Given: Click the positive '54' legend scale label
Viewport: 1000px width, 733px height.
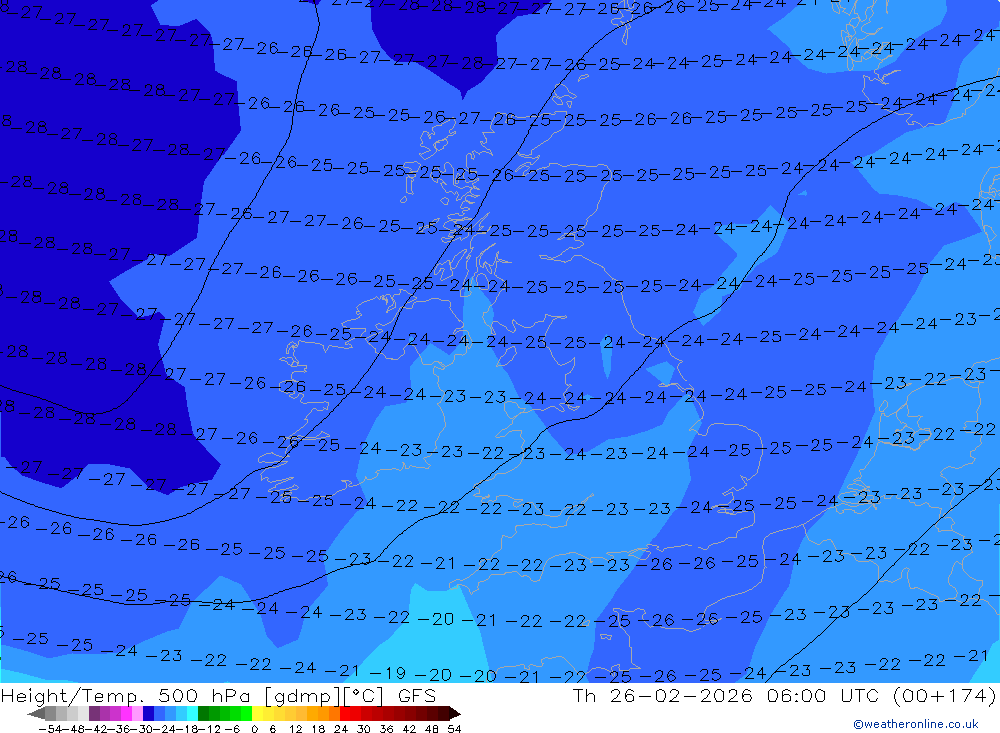Looking at the screenshot, I should [454, 729].
